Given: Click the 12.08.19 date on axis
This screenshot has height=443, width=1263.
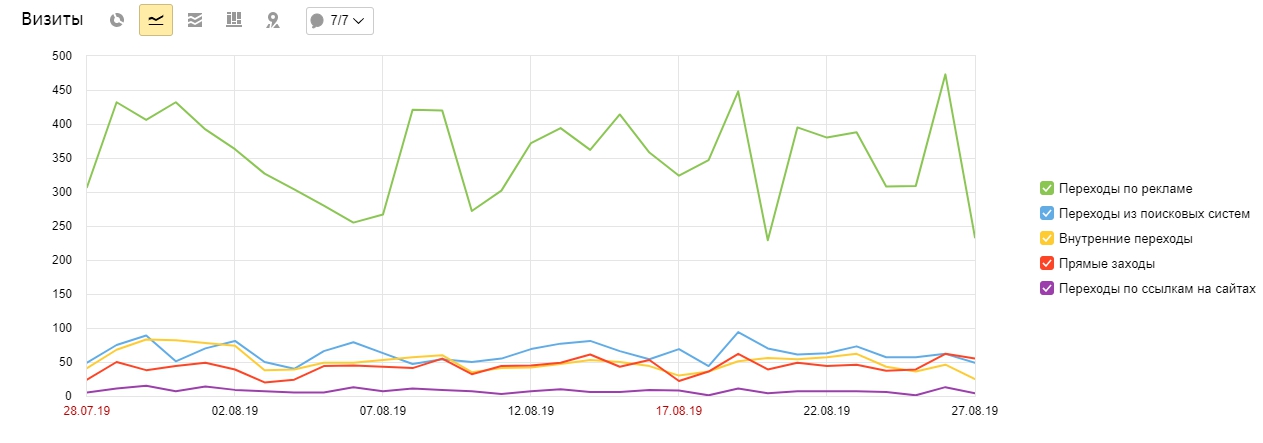Looking at the screenshot, I should click(531, 411).
